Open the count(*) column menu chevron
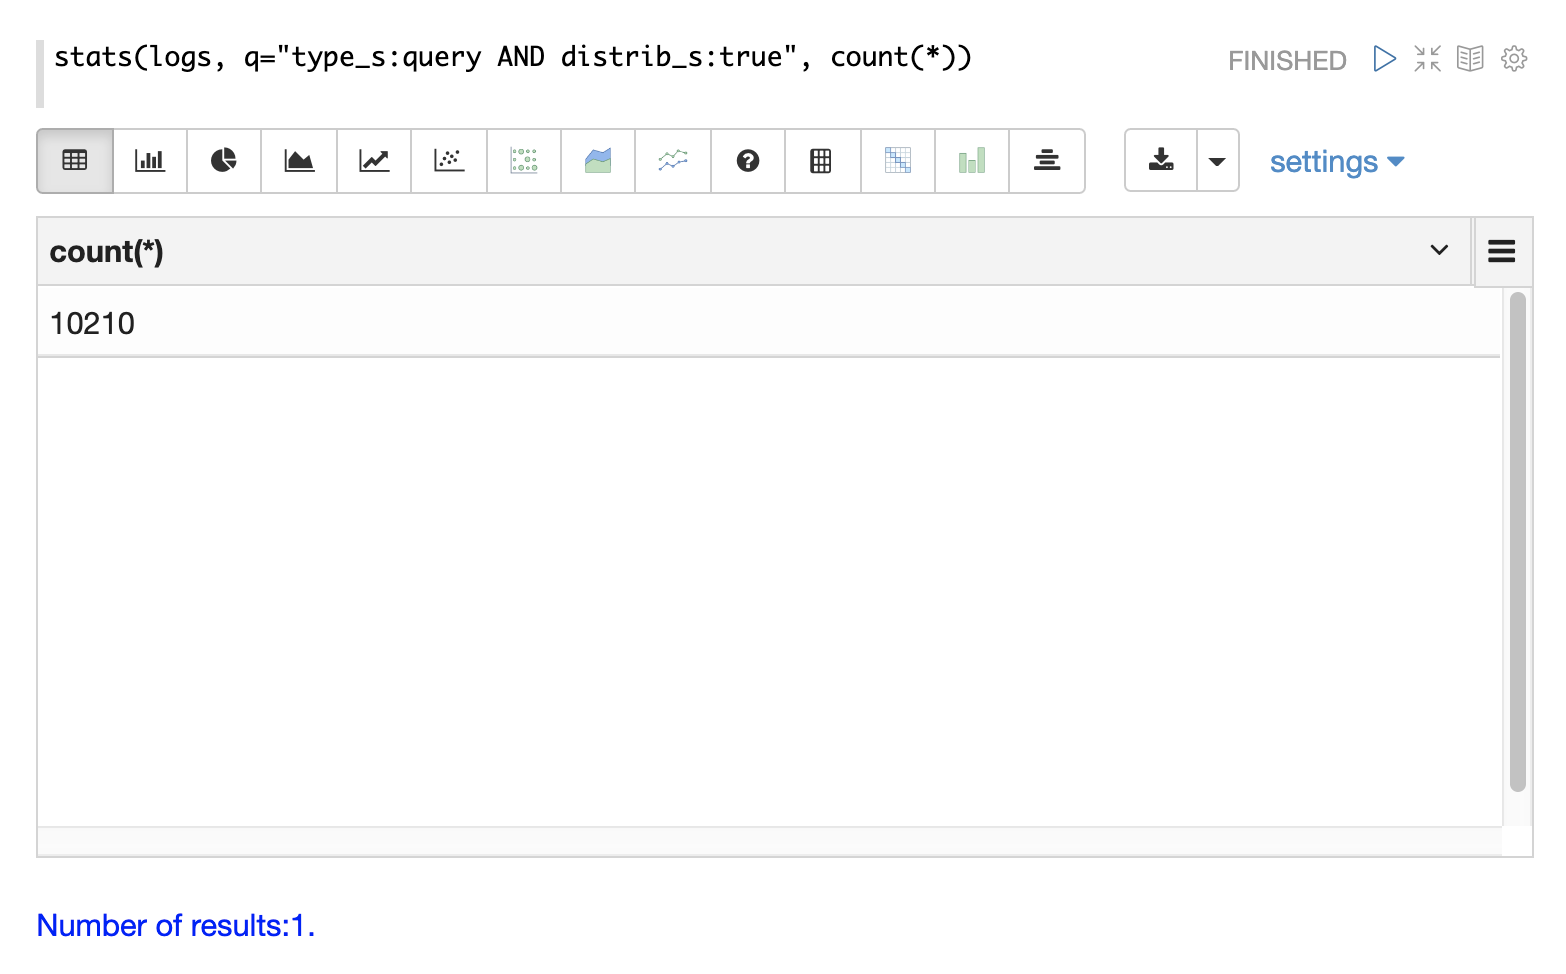The width and height of the screenshot is (1566, 974). 1439,250
